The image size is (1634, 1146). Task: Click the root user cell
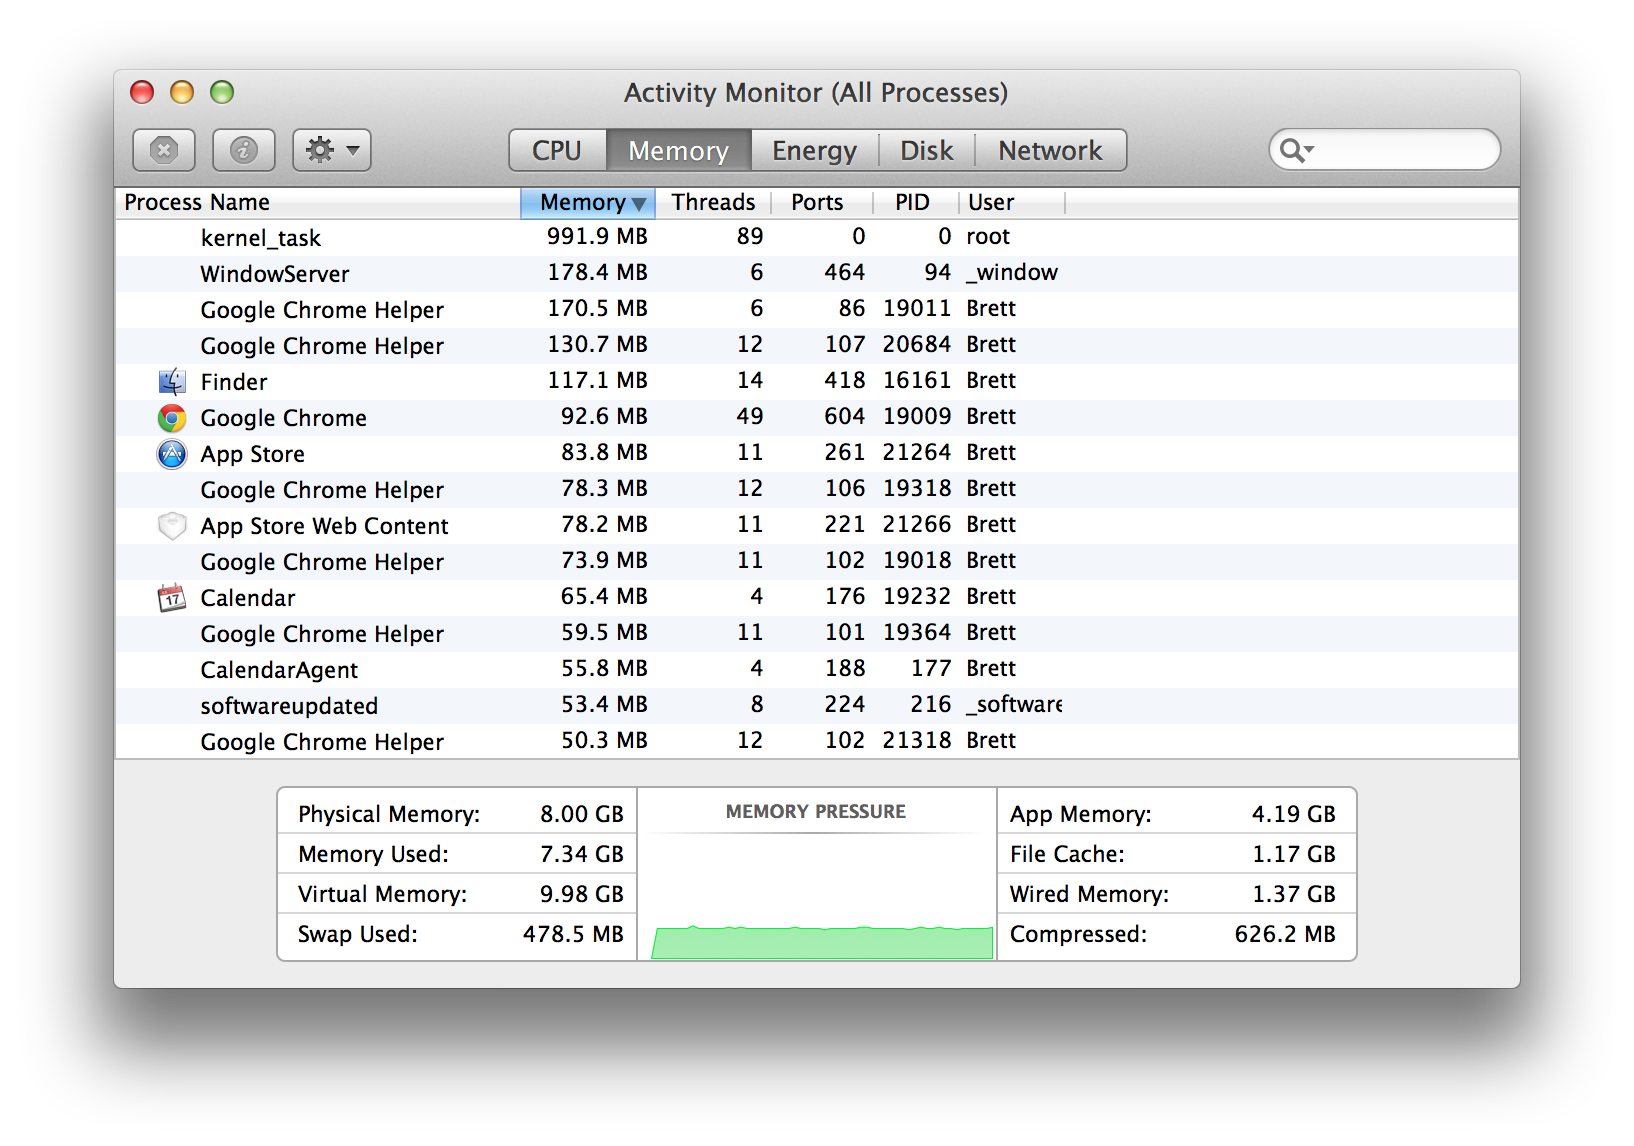click(988, 237)
